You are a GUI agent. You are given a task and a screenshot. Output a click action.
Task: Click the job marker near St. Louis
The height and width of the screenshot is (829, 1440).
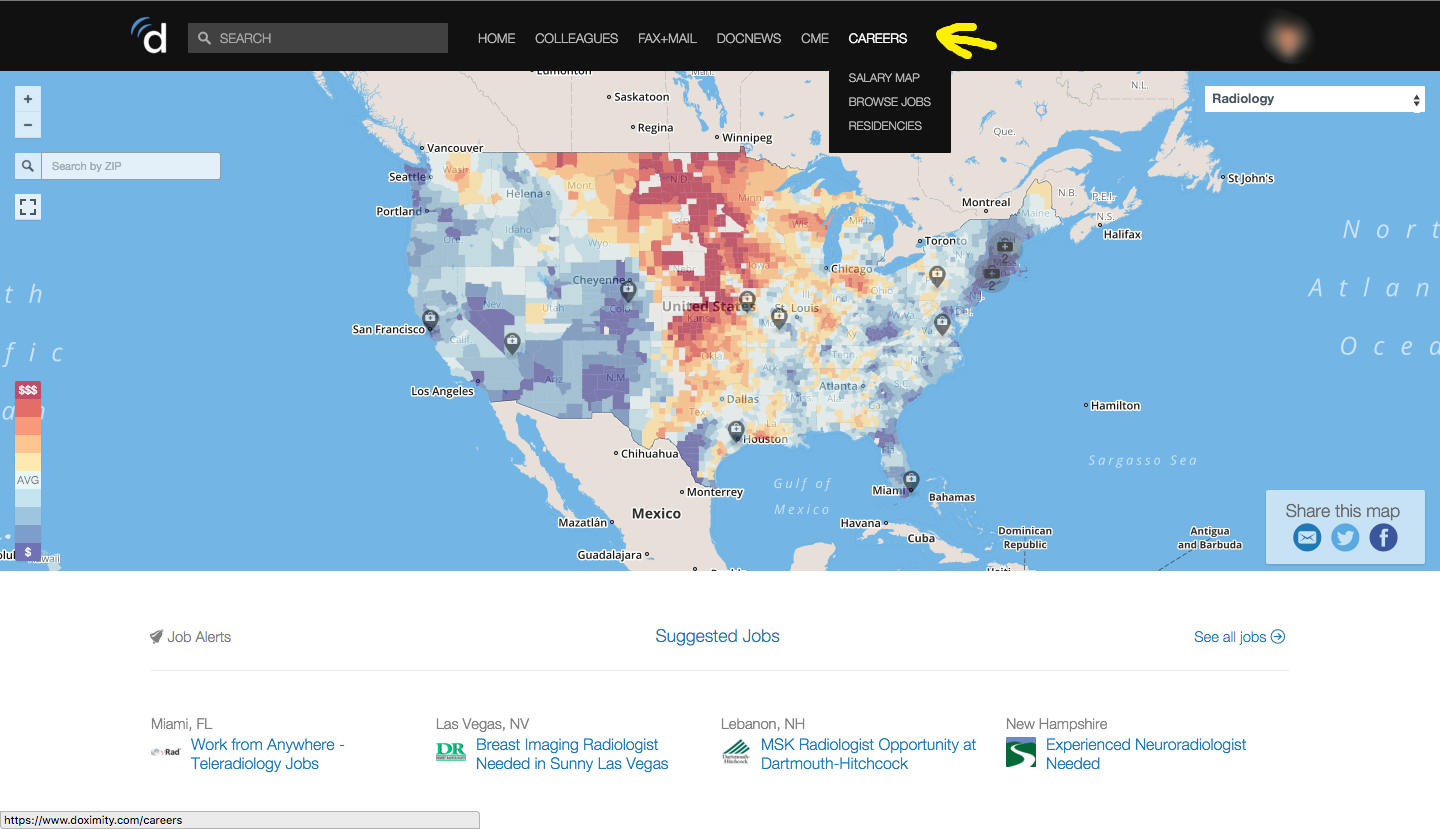(x=779, y=318)
